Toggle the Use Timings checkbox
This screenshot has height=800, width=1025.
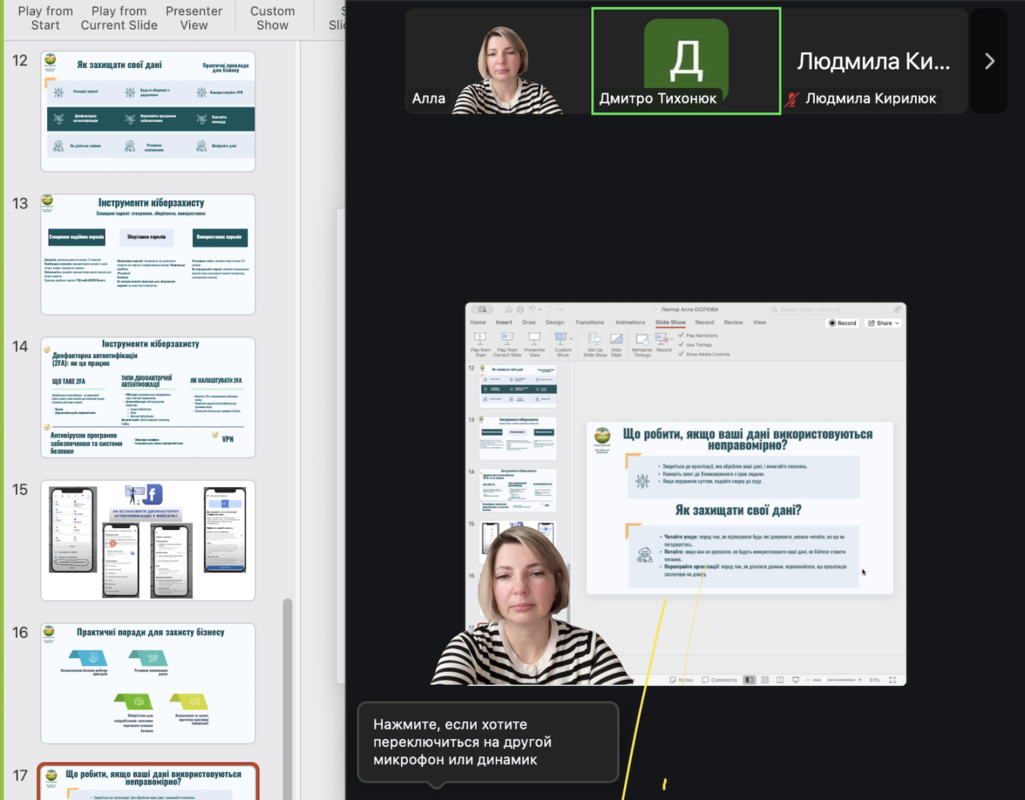tap(681, 344)
